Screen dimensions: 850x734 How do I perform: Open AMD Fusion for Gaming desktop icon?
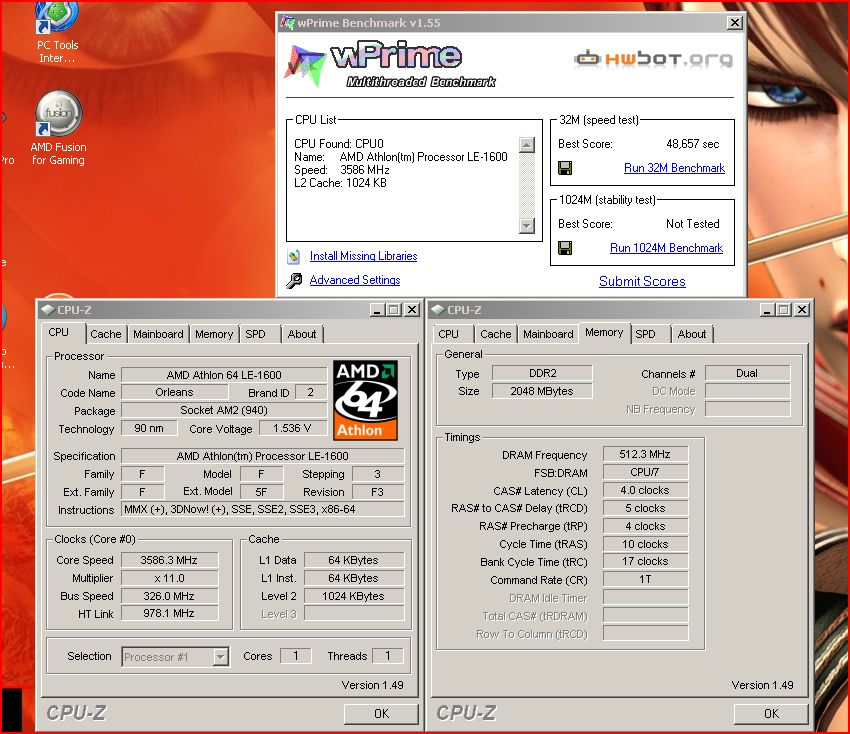[x=58, y=128]
